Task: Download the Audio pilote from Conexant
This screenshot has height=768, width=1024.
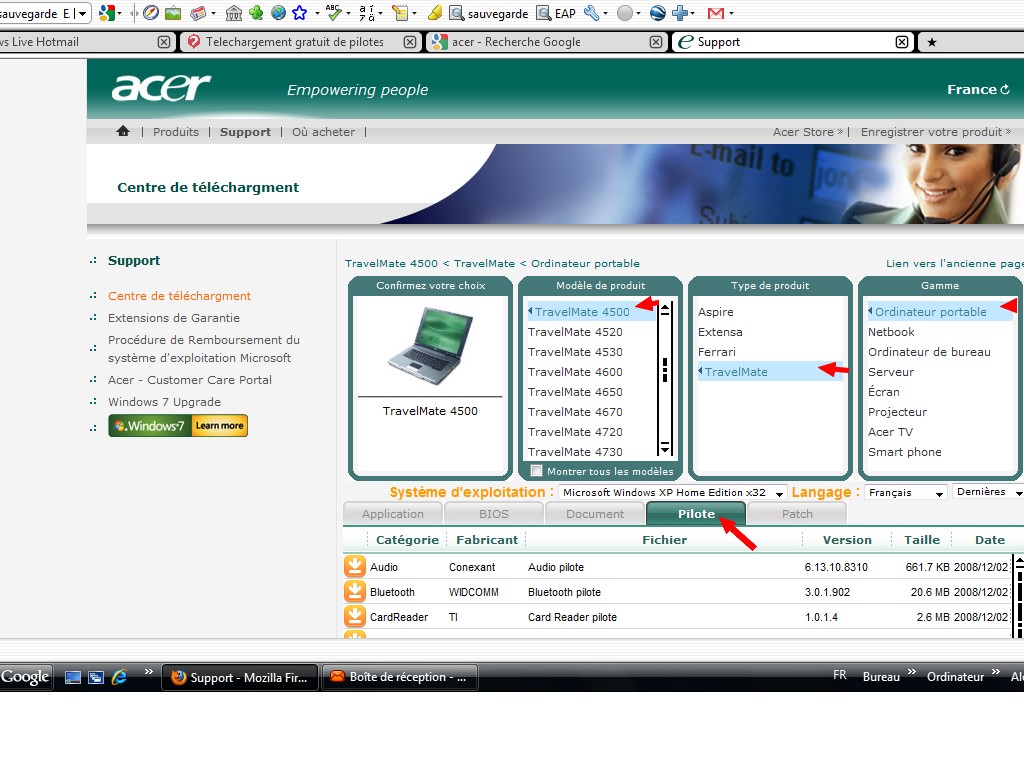Action: (x=354, y=567)
